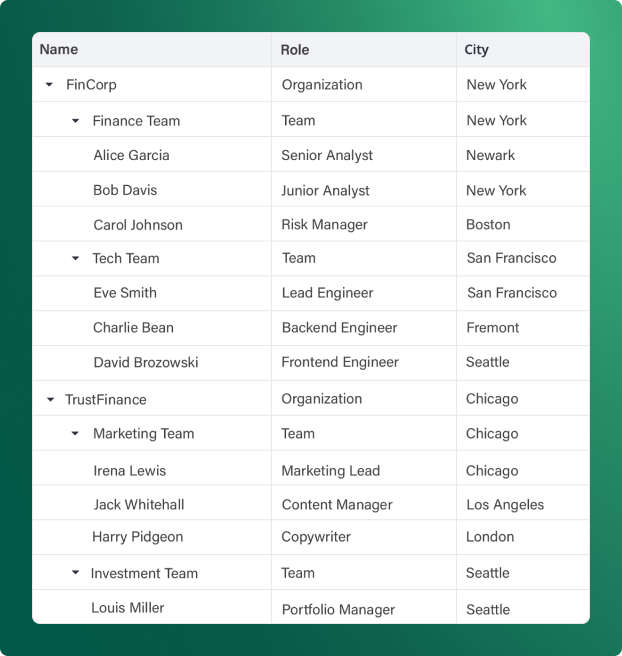Screen dimensions: 622x656
Task: Select the Eve Smith row
Action: [311, 293]
